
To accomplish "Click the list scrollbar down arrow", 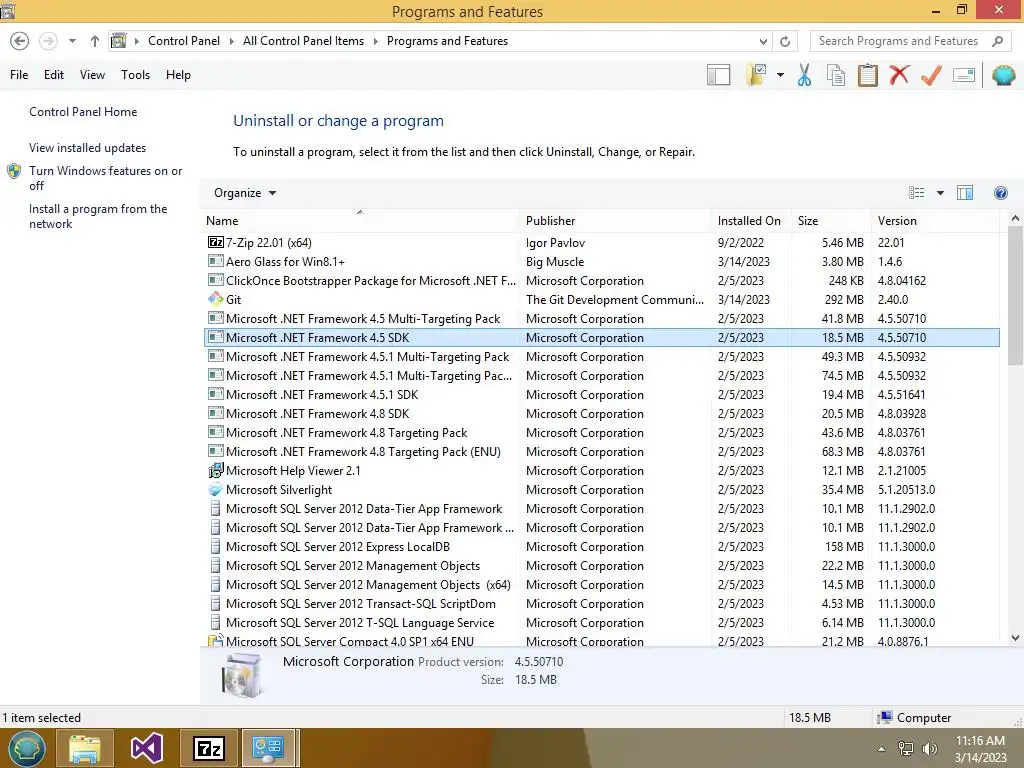I will pyautogui.click(x=1015, y=638).
